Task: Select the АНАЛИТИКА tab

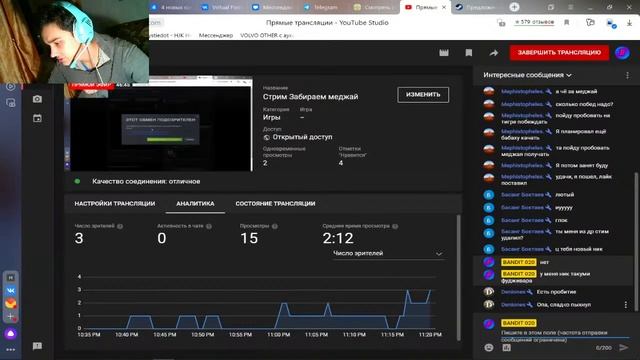Action: (195, 203)
